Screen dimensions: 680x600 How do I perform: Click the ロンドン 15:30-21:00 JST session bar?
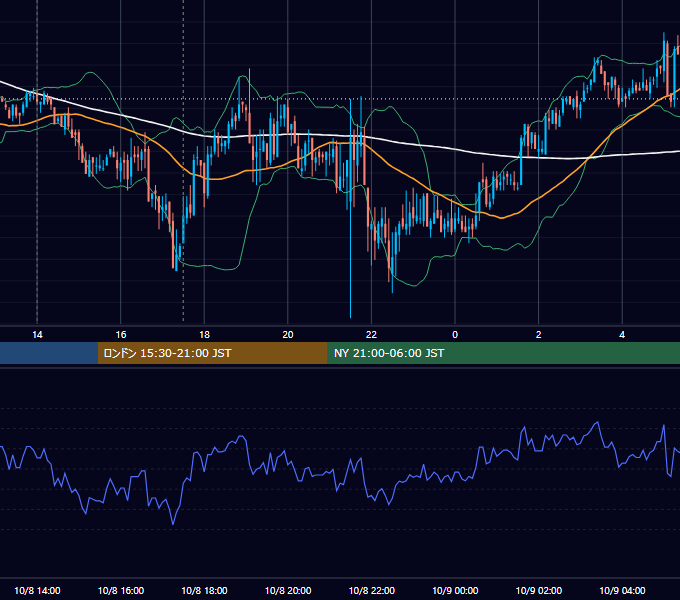(212, 353)
